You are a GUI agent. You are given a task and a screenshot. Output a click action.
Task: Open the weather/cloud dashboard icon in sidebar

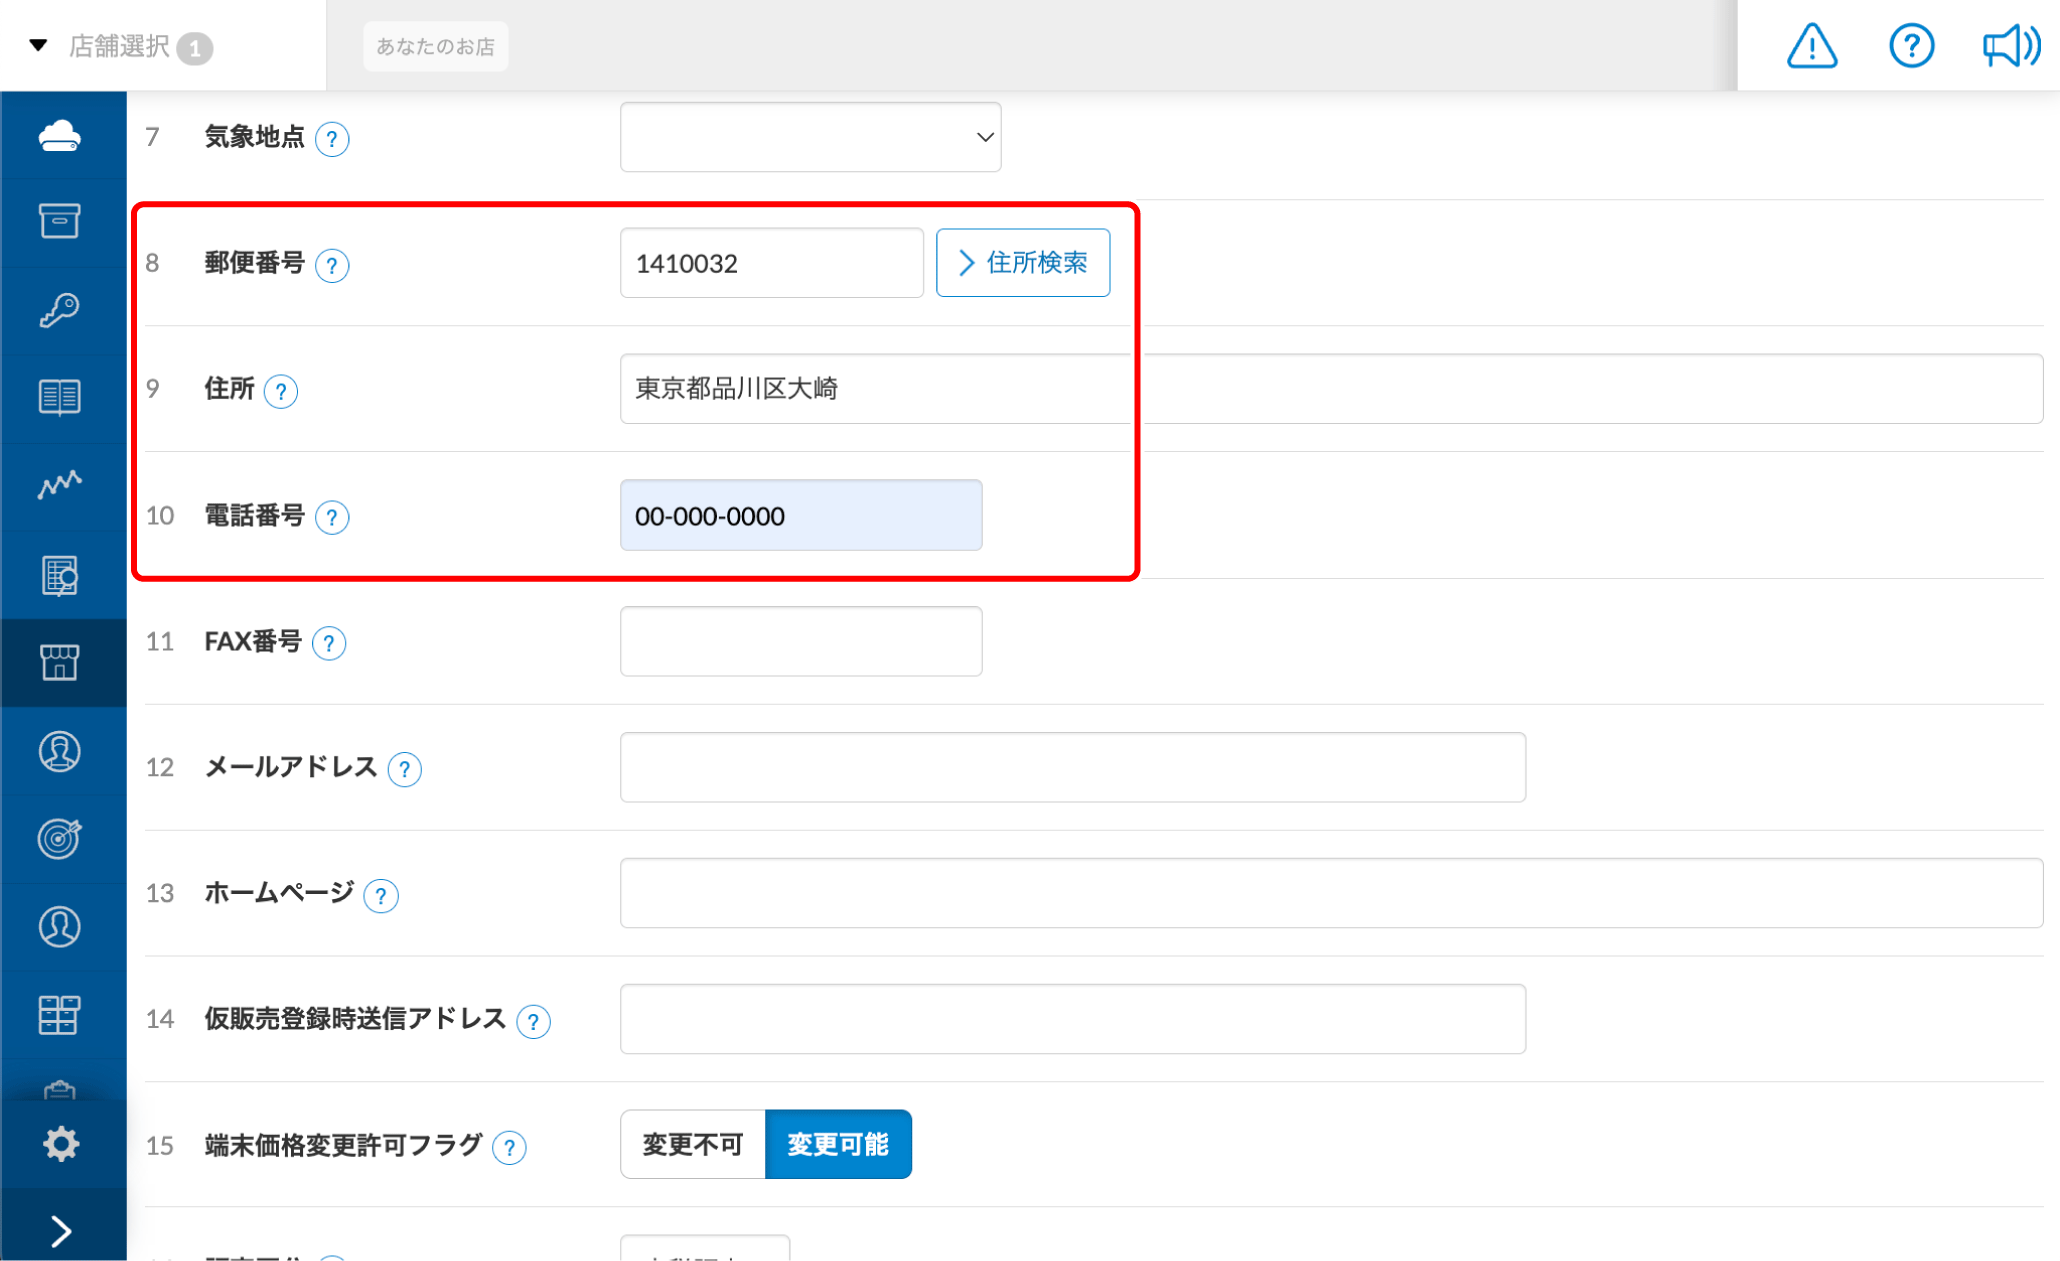(62, 135)
